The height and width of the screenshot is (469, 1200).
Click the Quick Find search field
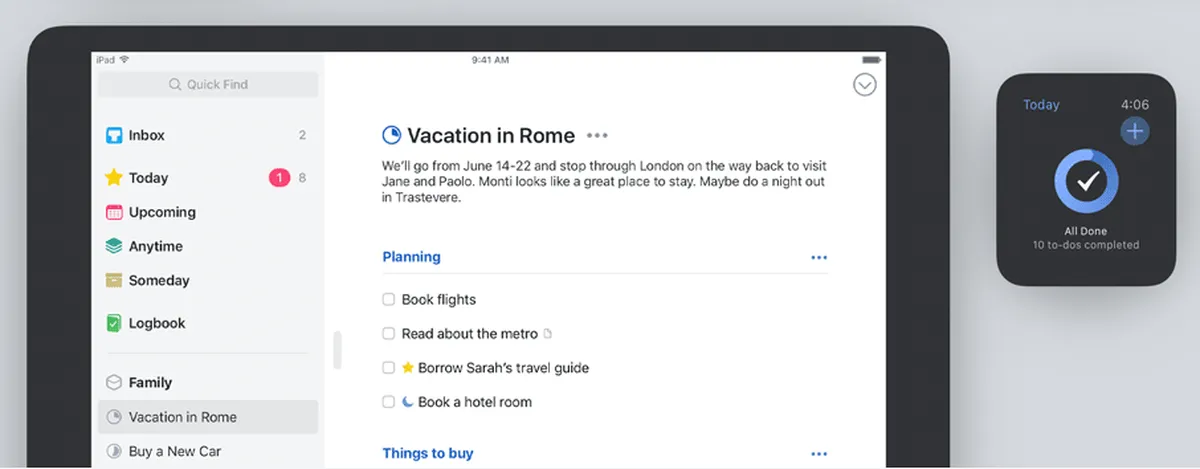tap(208, 85)
